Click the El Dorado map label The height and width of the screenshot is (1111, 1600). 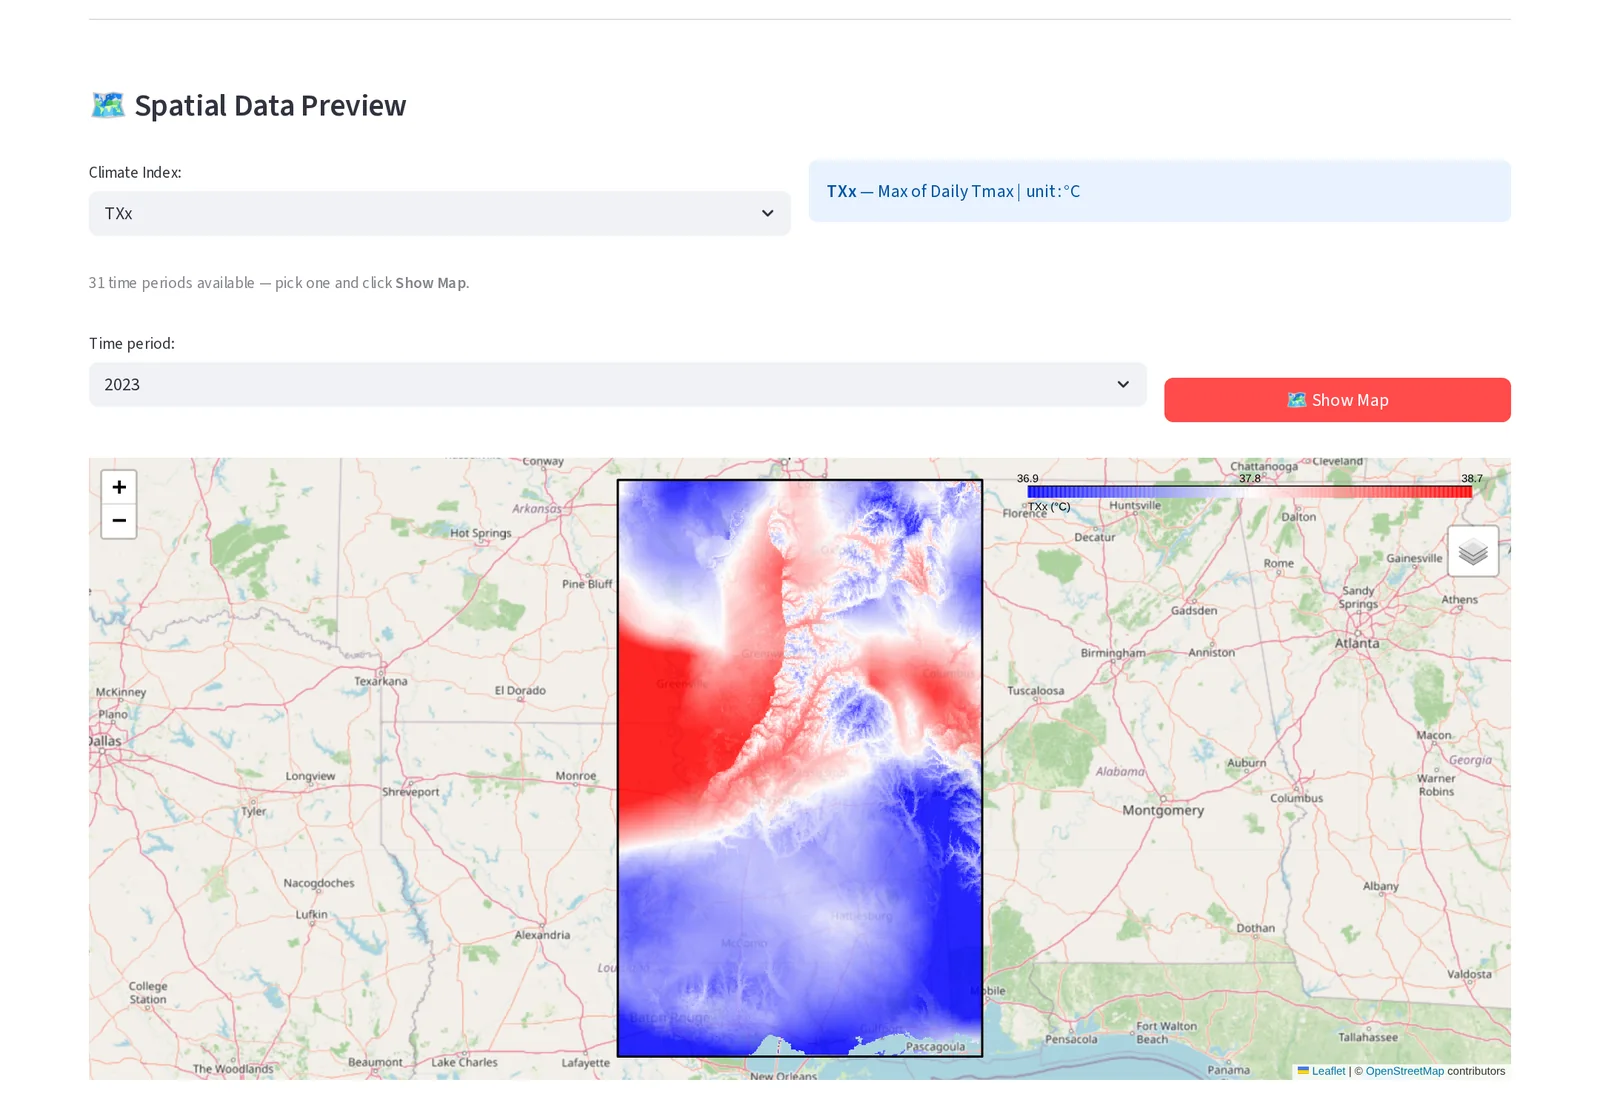[520, 691]
